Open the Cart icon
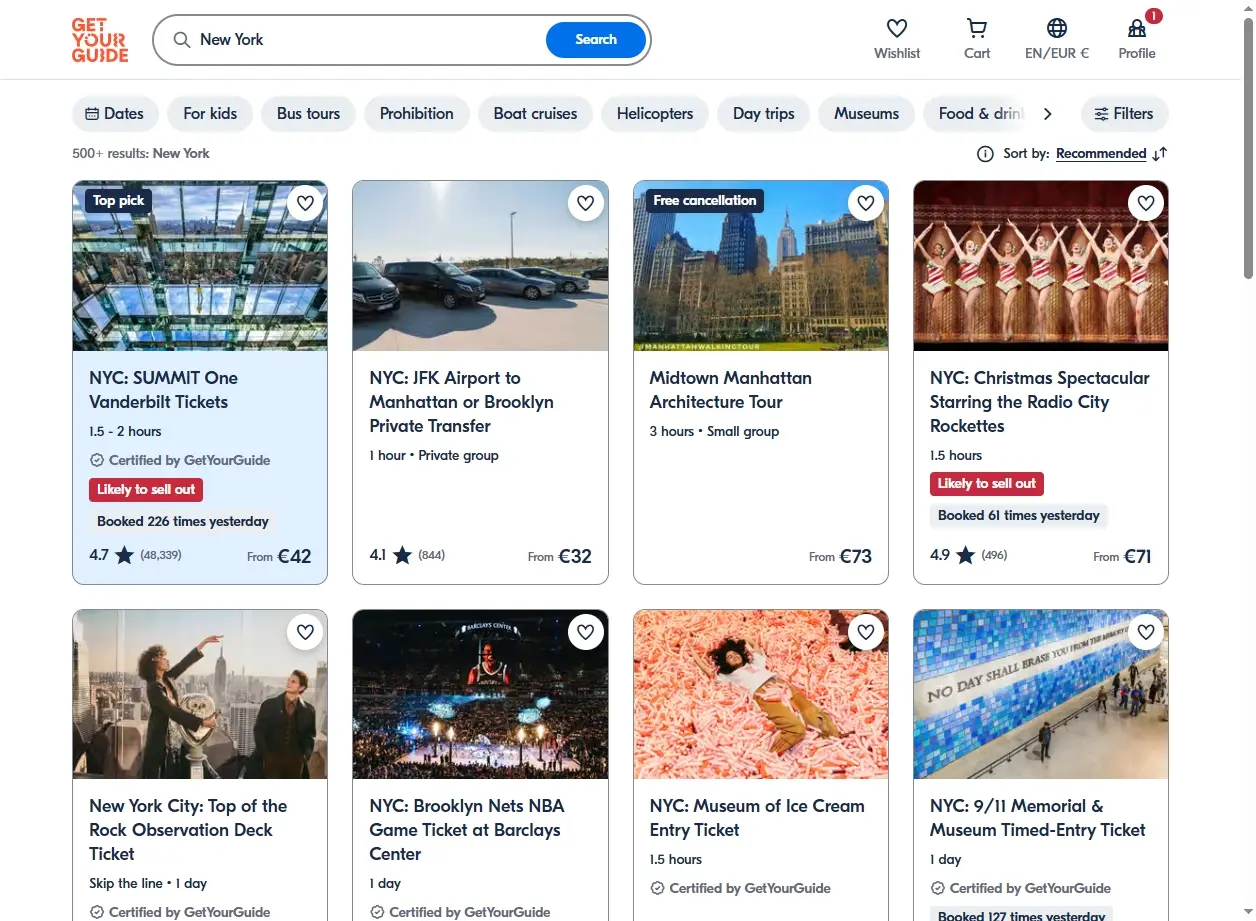 point(977,28)
